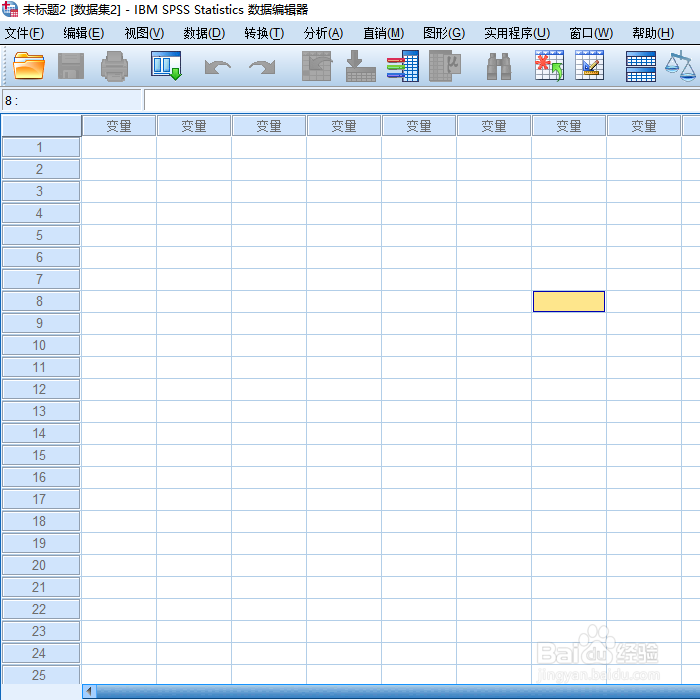This screenshot has height=700, width=700.
Task: Click the Redo arrow icon
Action: pos(262,67)
